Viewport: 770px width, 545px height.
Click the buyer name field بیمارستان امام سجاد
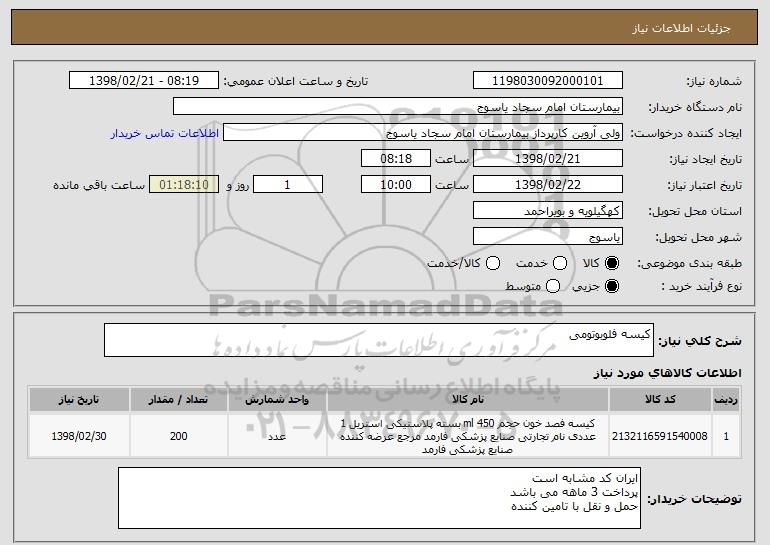tap(398, 107)
